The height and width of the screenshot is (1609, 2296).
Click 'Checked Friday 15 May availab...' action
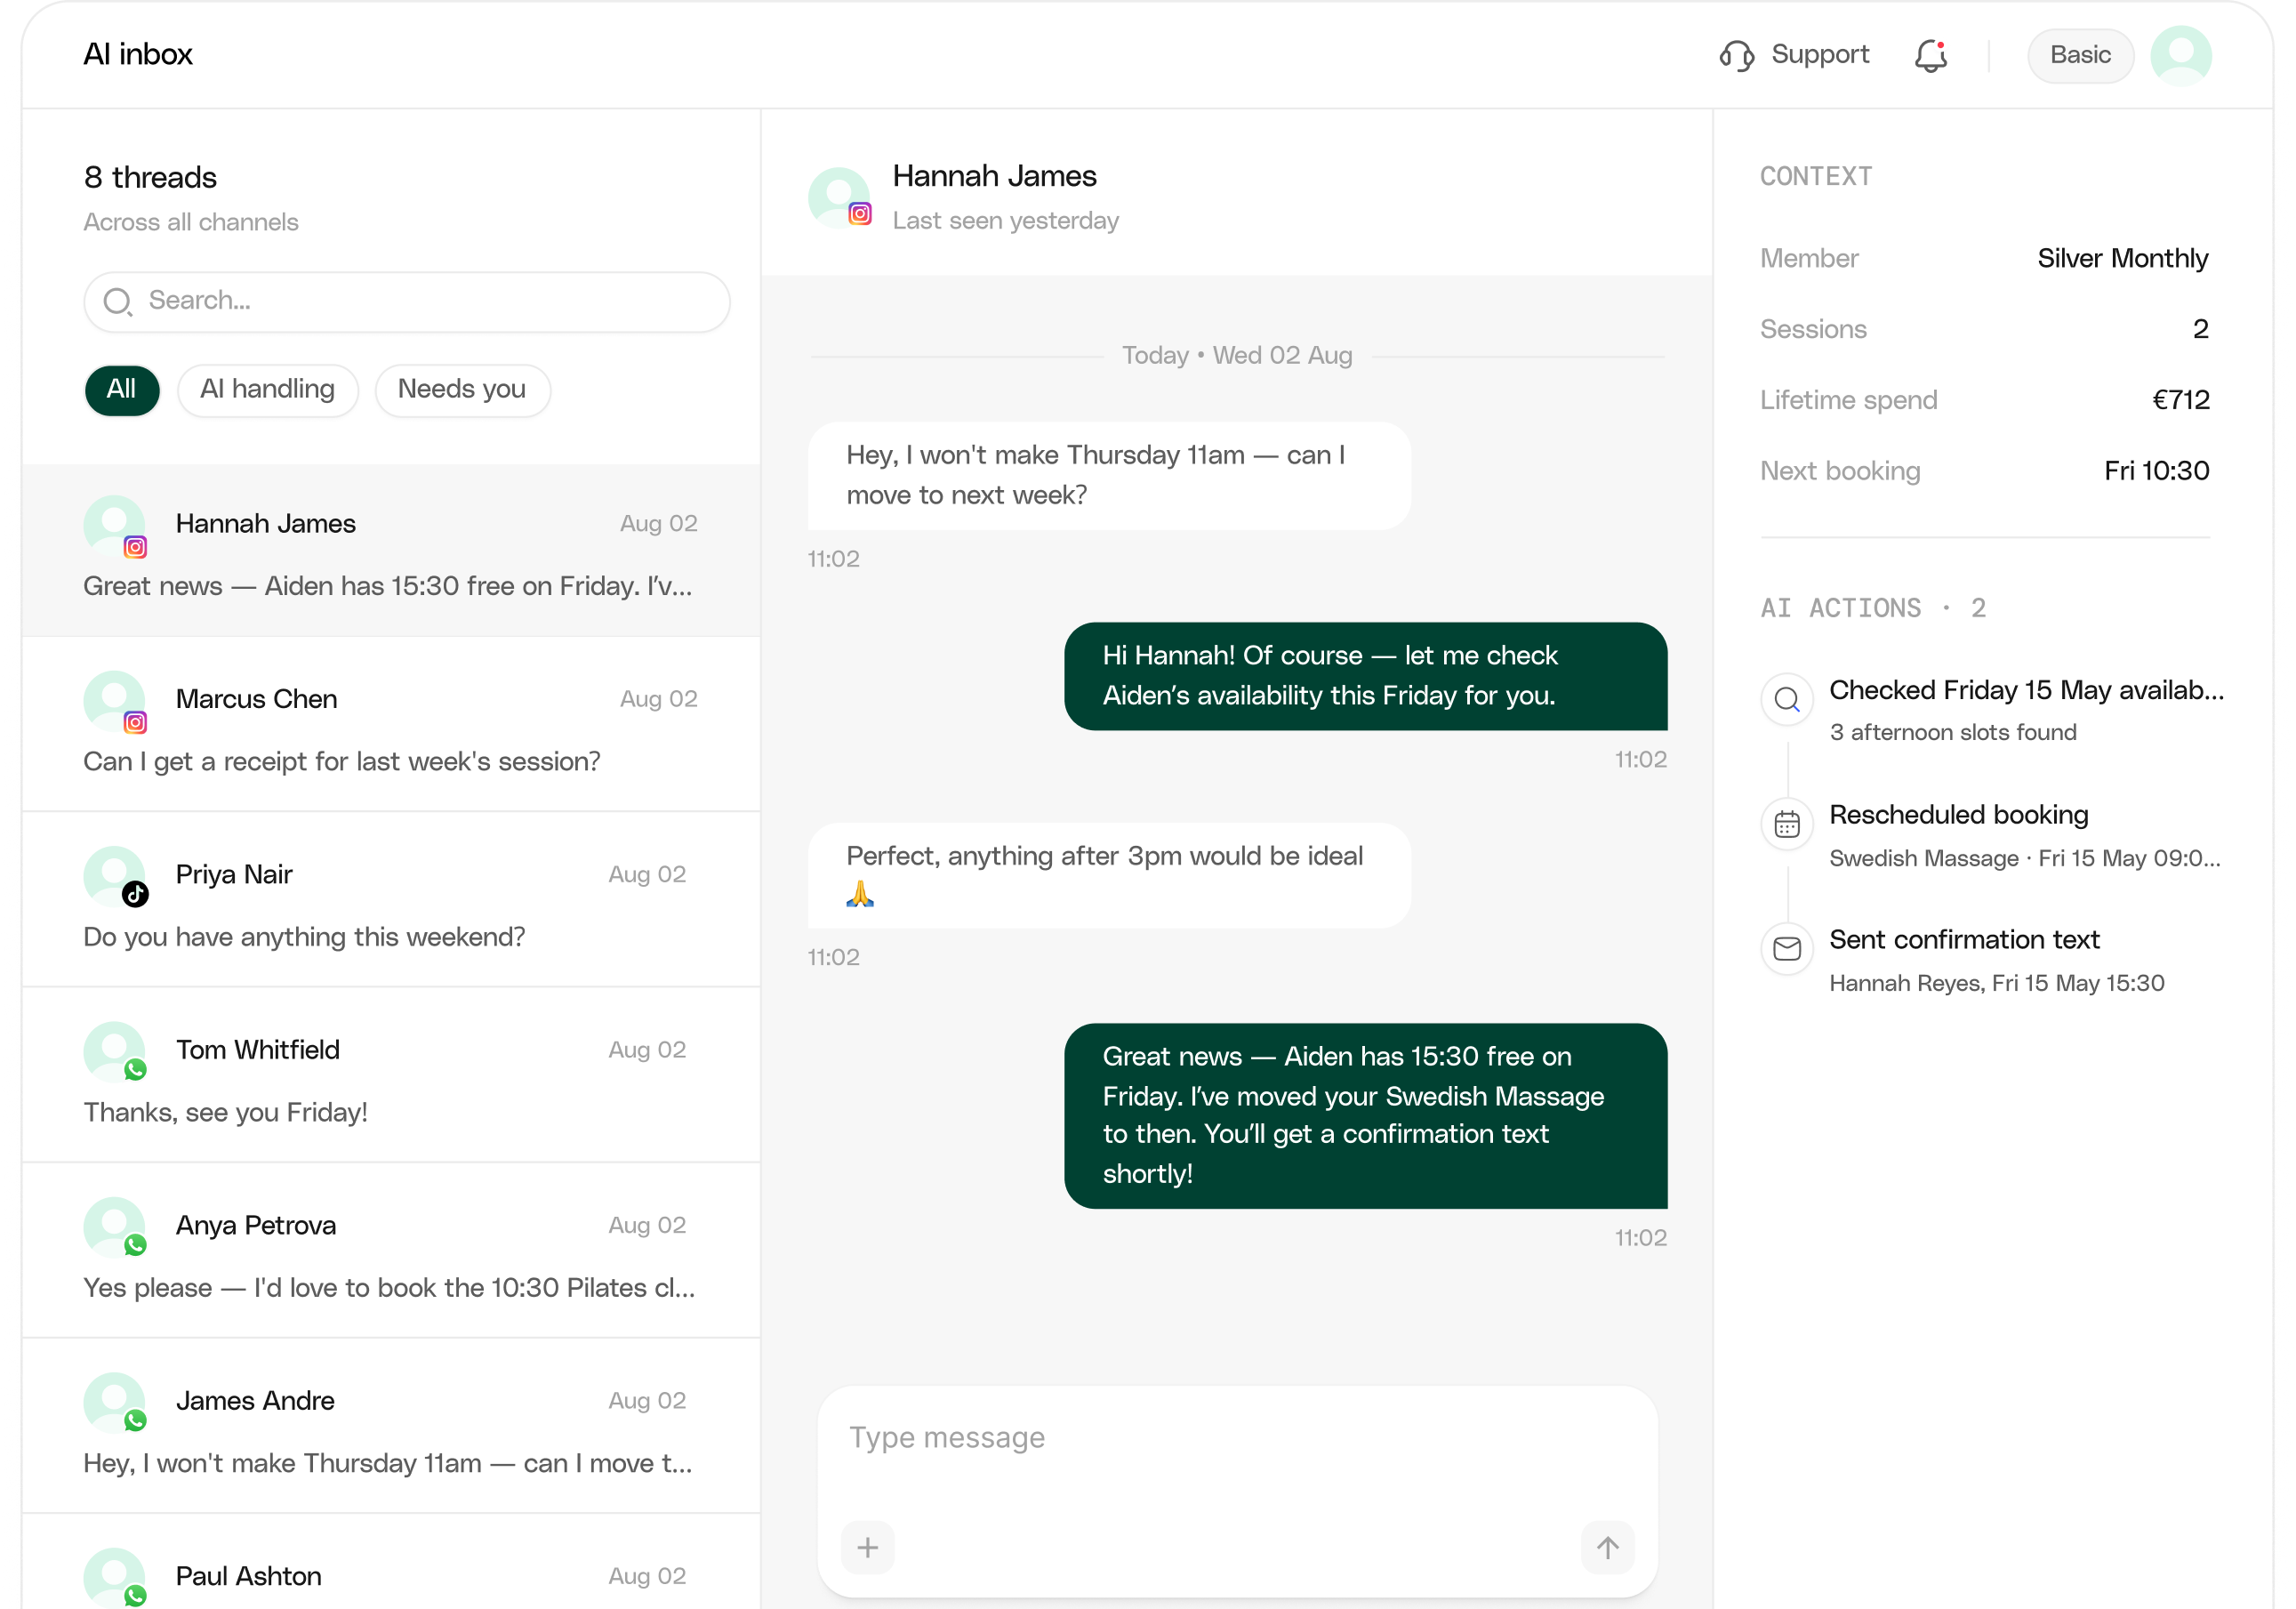(x=2026, y=690)
